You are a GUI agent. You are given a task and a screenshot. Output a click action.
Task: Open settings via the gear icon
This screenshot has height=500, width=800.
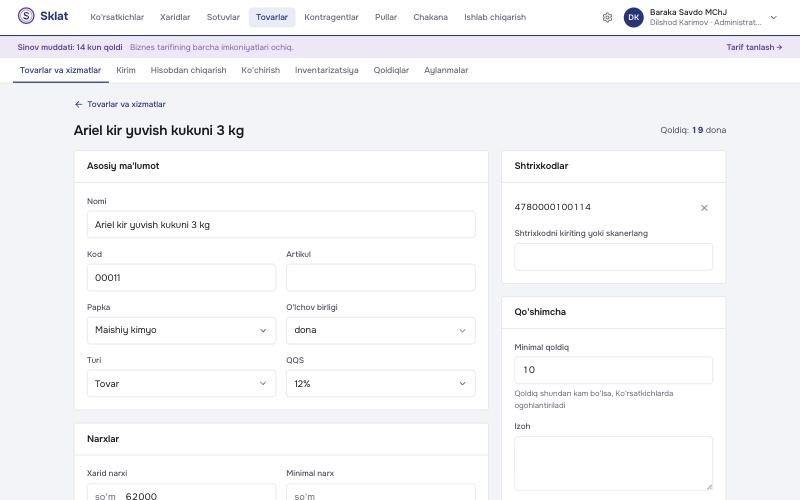point(607,17)
